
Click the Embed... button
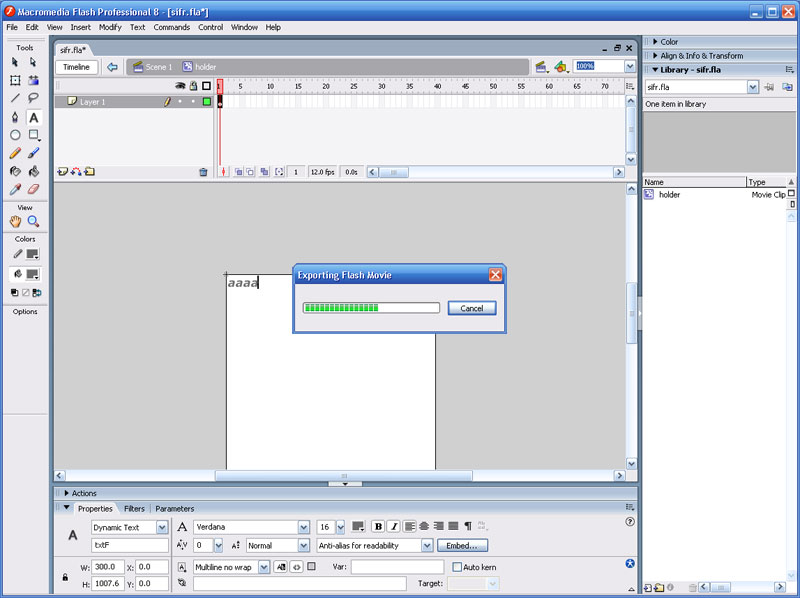click(x=462, y=545)
